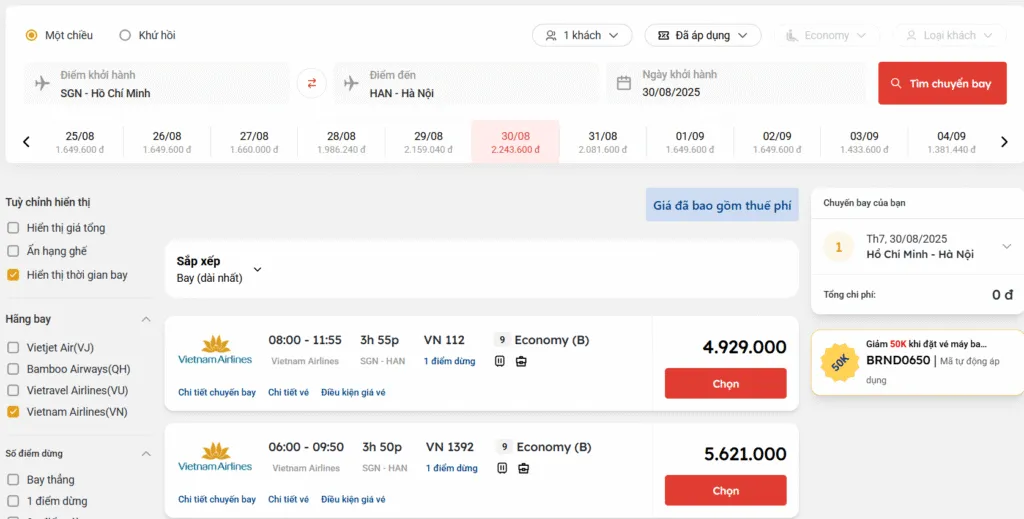Filter by Vietravel Airlines(VU)
This screenshot has height=519, width=1024.
tap(13, 390)
